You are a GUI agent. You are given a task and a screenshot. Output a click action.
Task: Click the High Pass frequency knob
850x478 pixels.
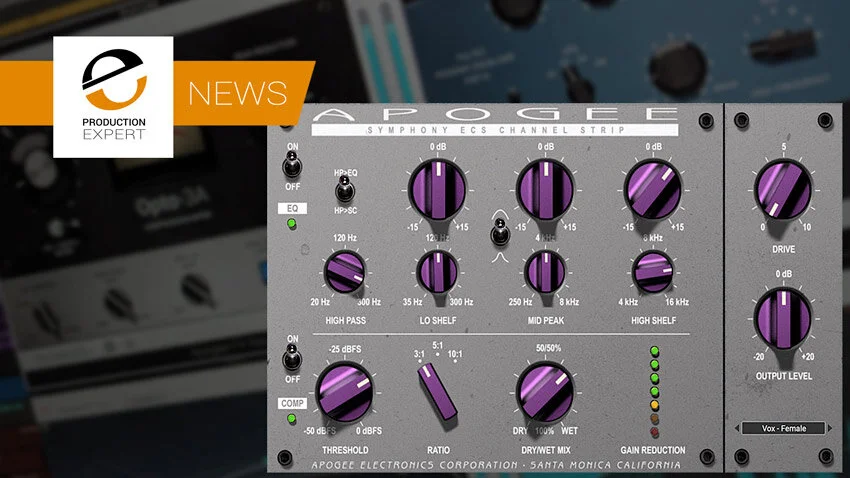[344, 272]
